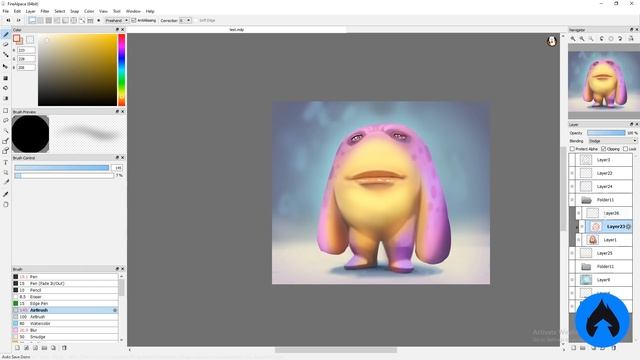Float the Color panel with its pin icon
Image resolution: width=640 pixels, height=360 pixels.
(117, 30)
